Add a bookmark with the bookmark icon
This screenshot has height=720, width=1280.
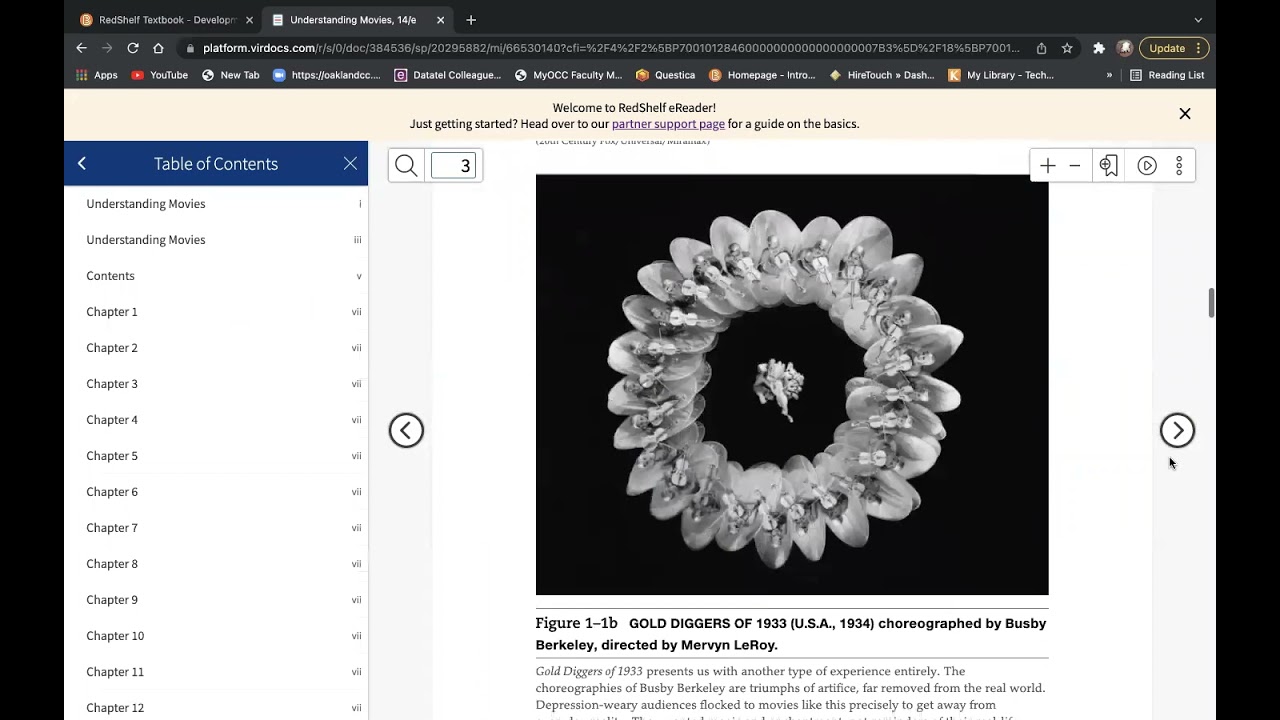[x=1108, y=166]
